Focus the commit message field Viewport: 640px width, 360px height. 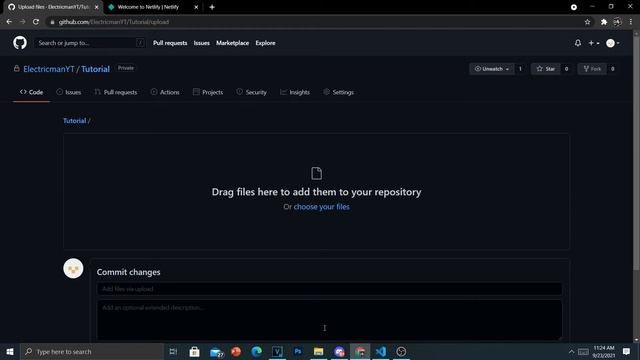point(329,289)
